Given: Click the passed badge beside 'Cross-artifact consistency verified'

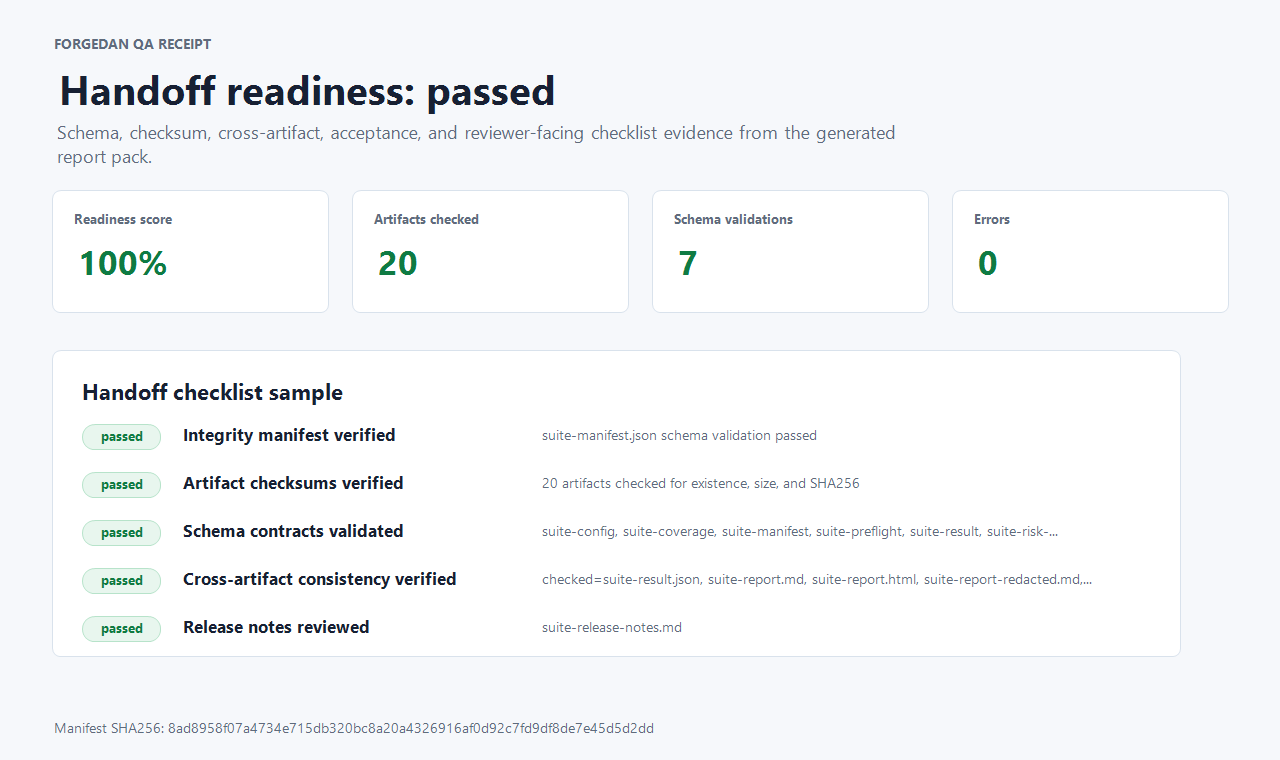Looking at the screenshot, I should (121, 580).
